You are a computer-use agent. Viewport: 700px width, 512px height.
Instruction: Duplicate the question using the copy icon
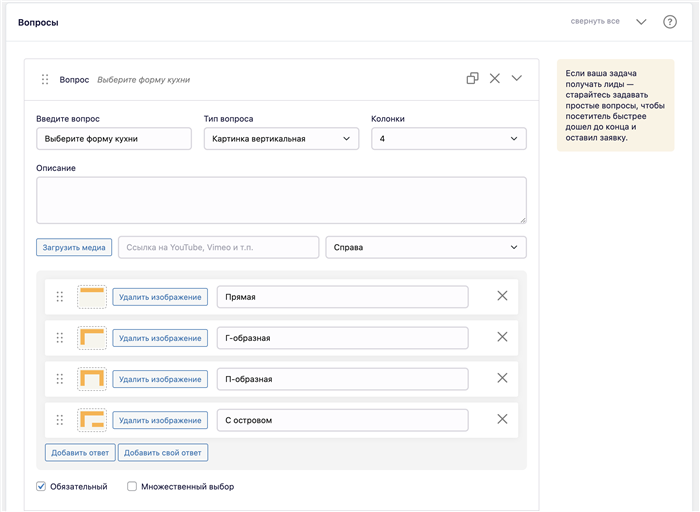[472, 79]
